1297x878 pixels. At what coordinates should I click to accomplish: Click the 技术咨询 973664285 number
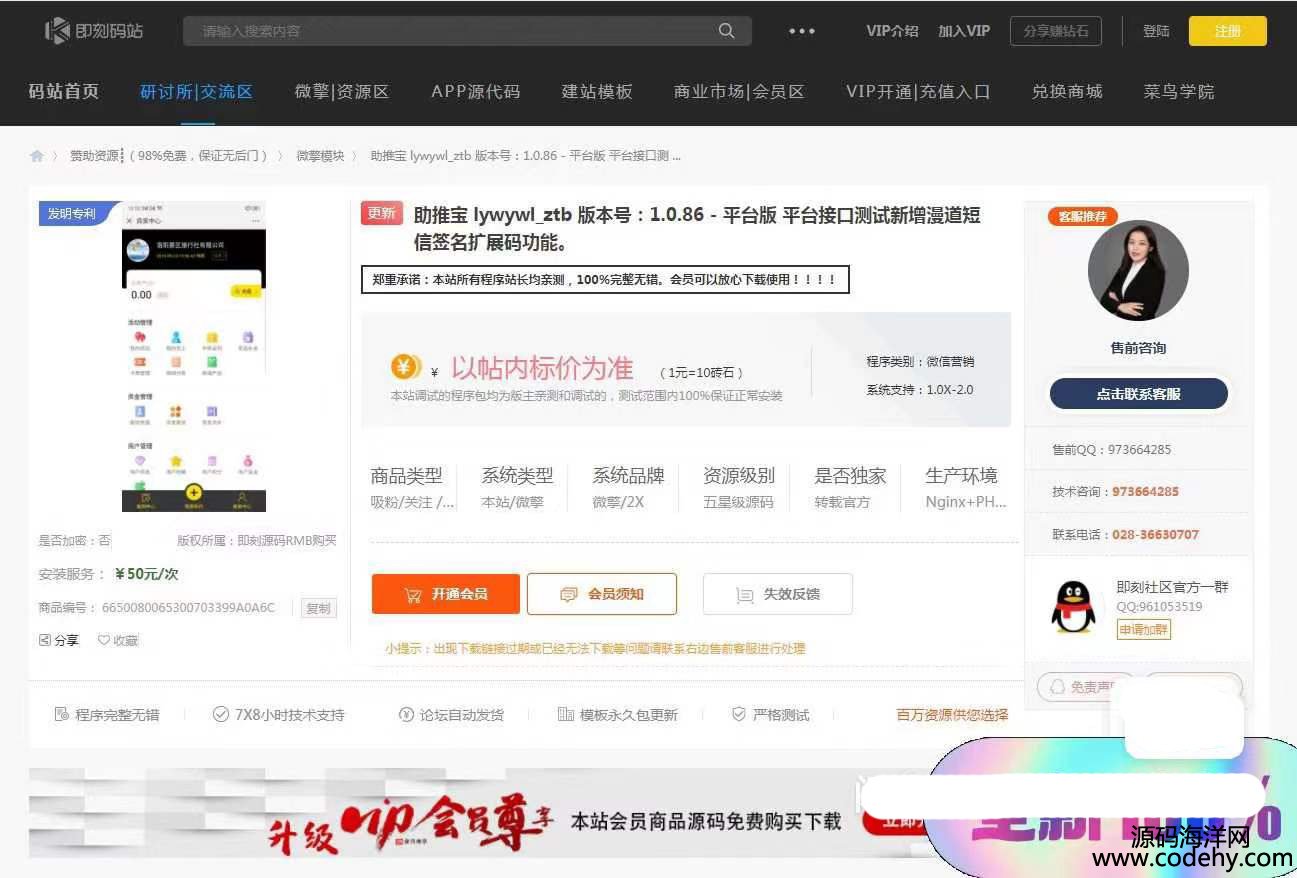point(1145,492)
